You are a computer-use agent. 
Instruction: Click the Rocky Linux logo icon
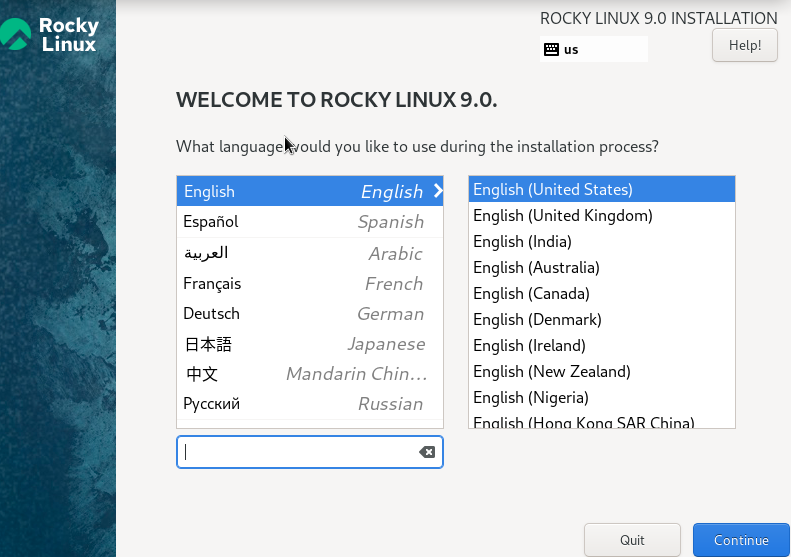pyautogui.click(x=16, y=34)
